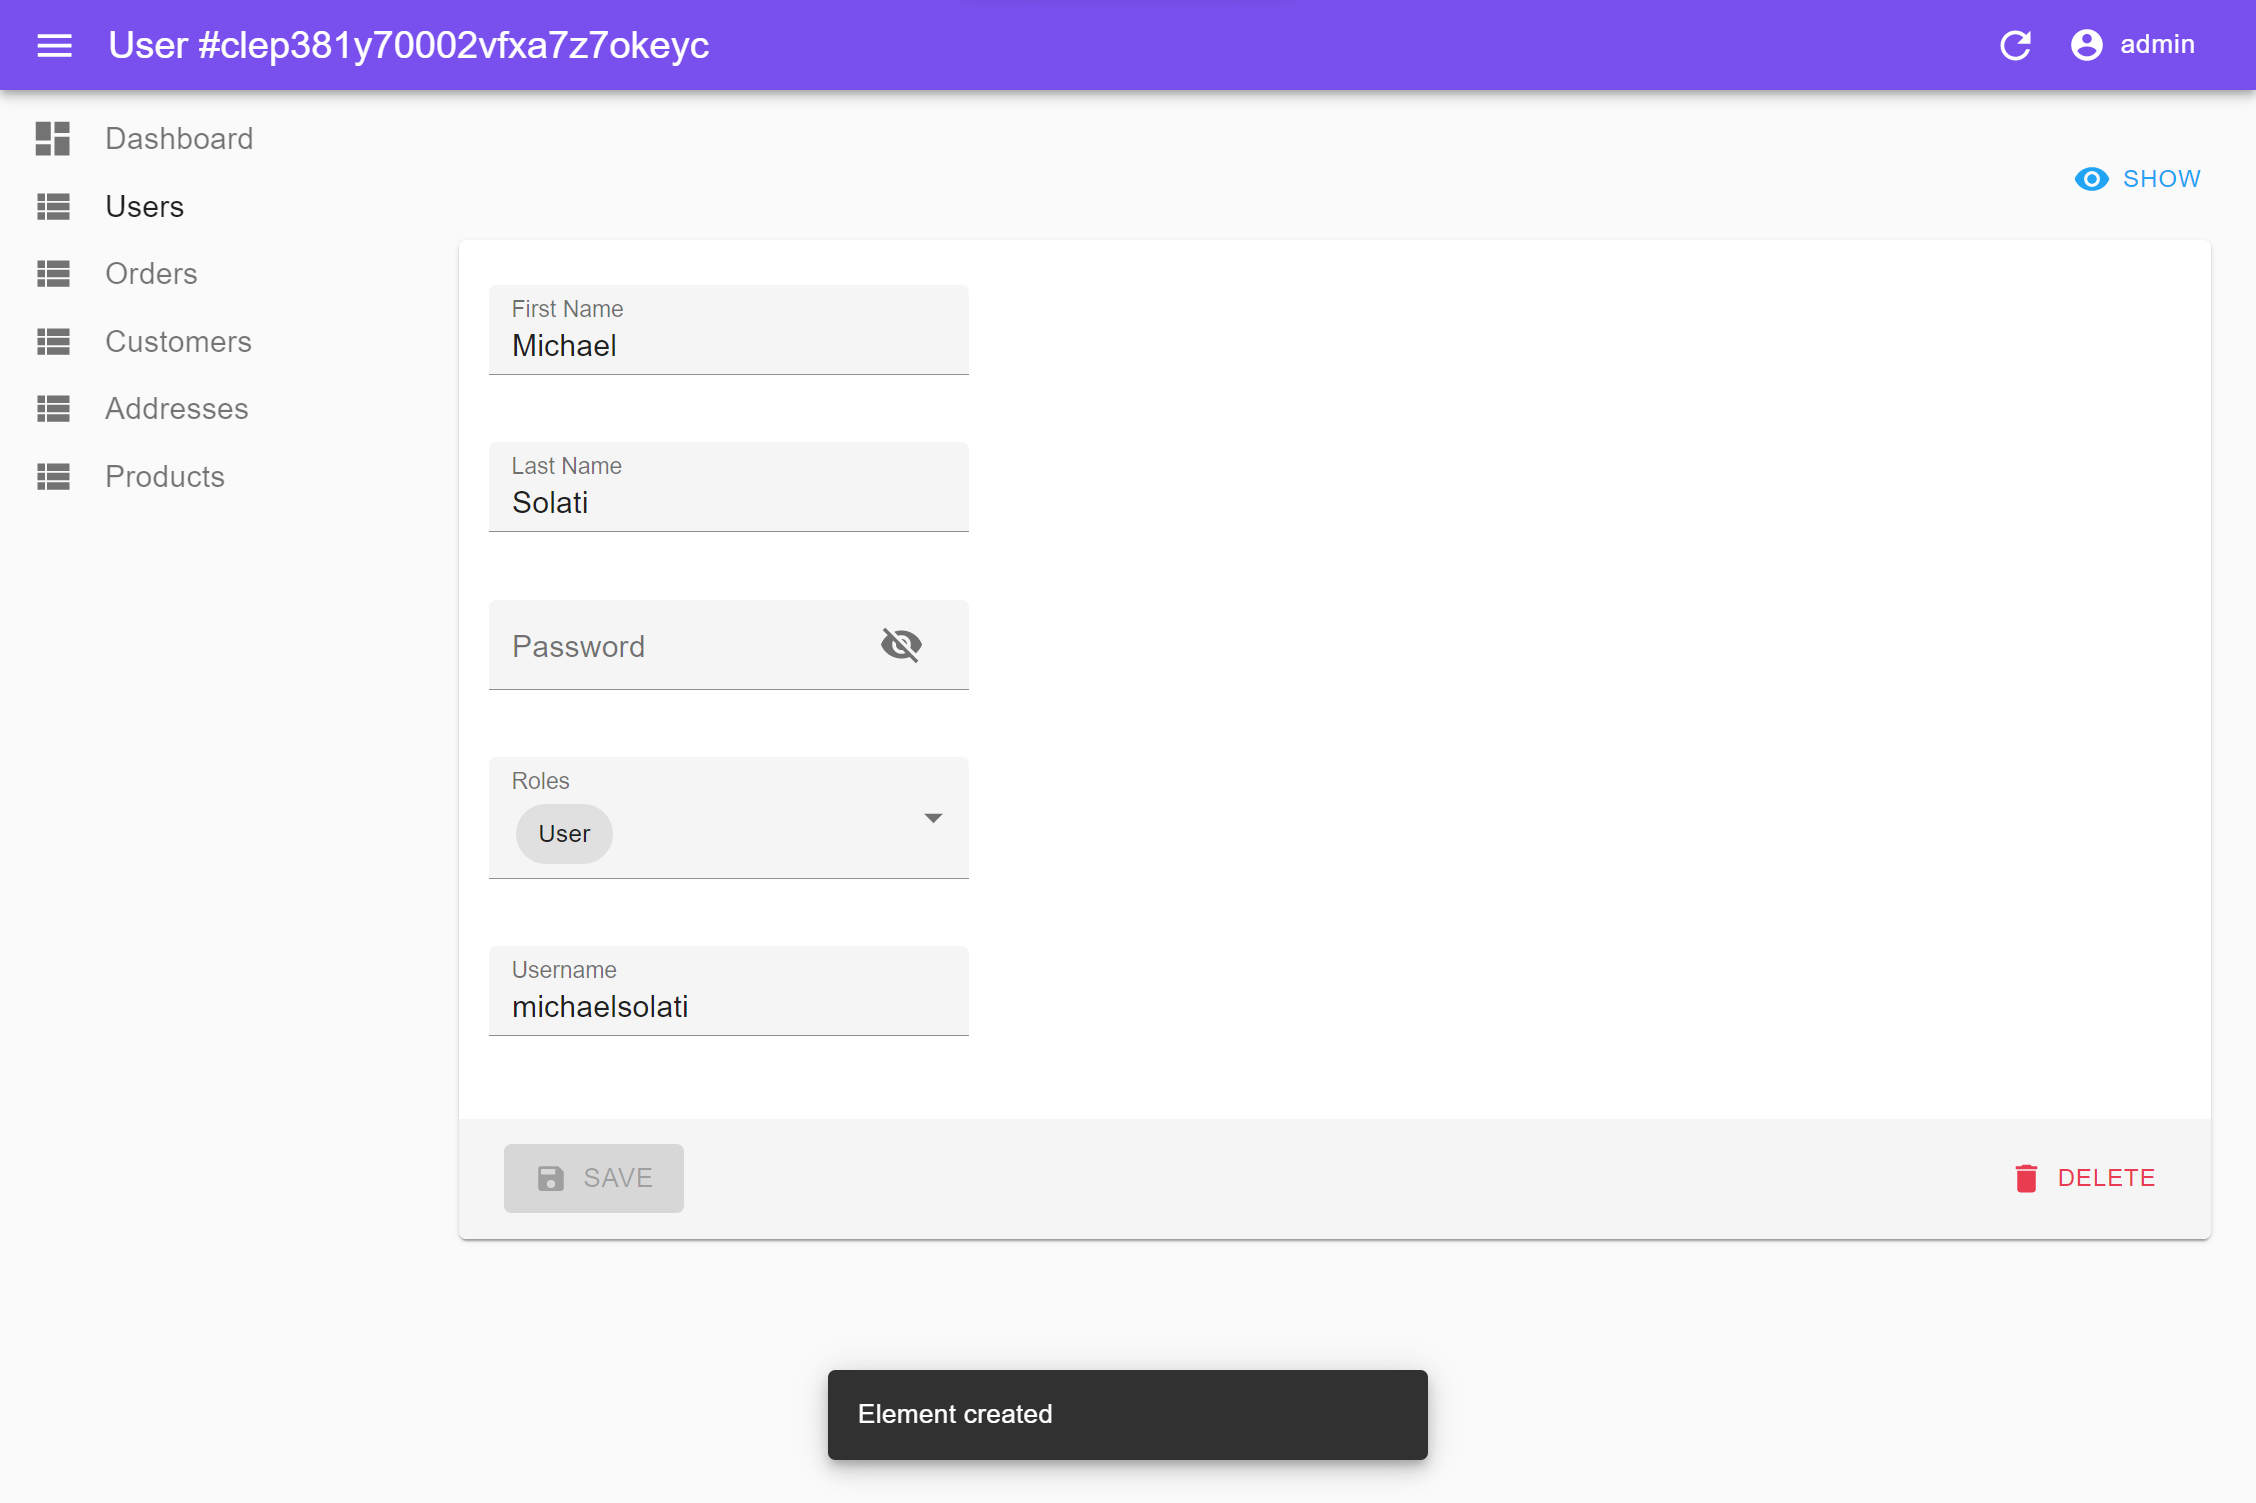This screenshot has height=1503, width=2256.
Task: Click the Users list icon
Action: pyautogui.click(x=53, y=206)
